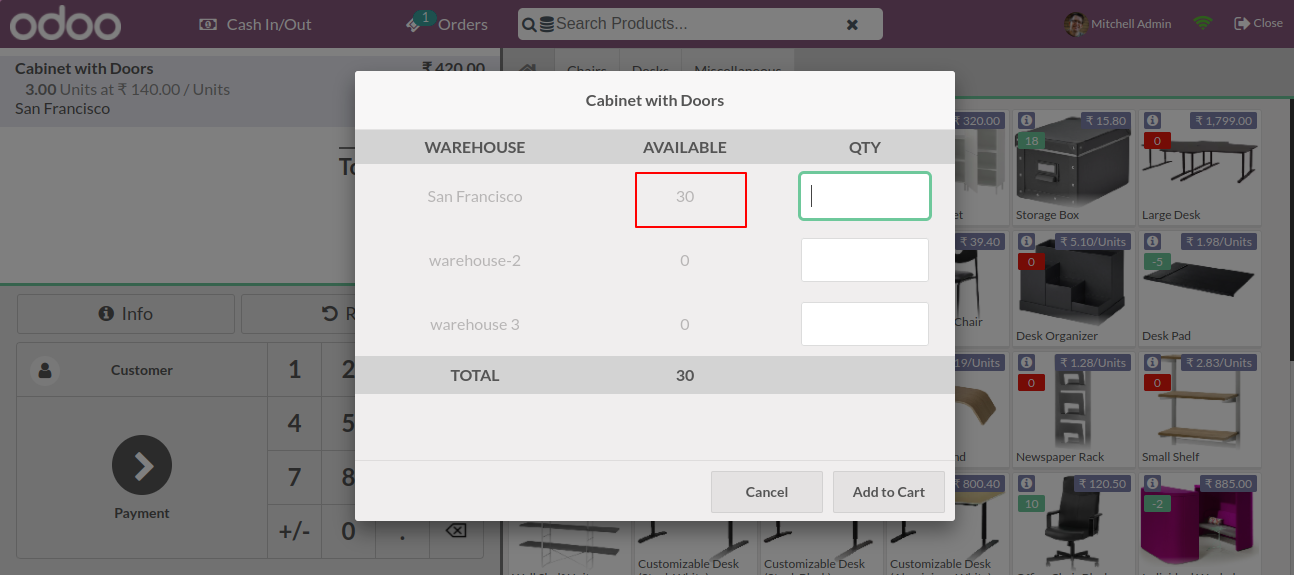Click the info icon on Storage Box
The image size is (1294, 575).
1026,120
